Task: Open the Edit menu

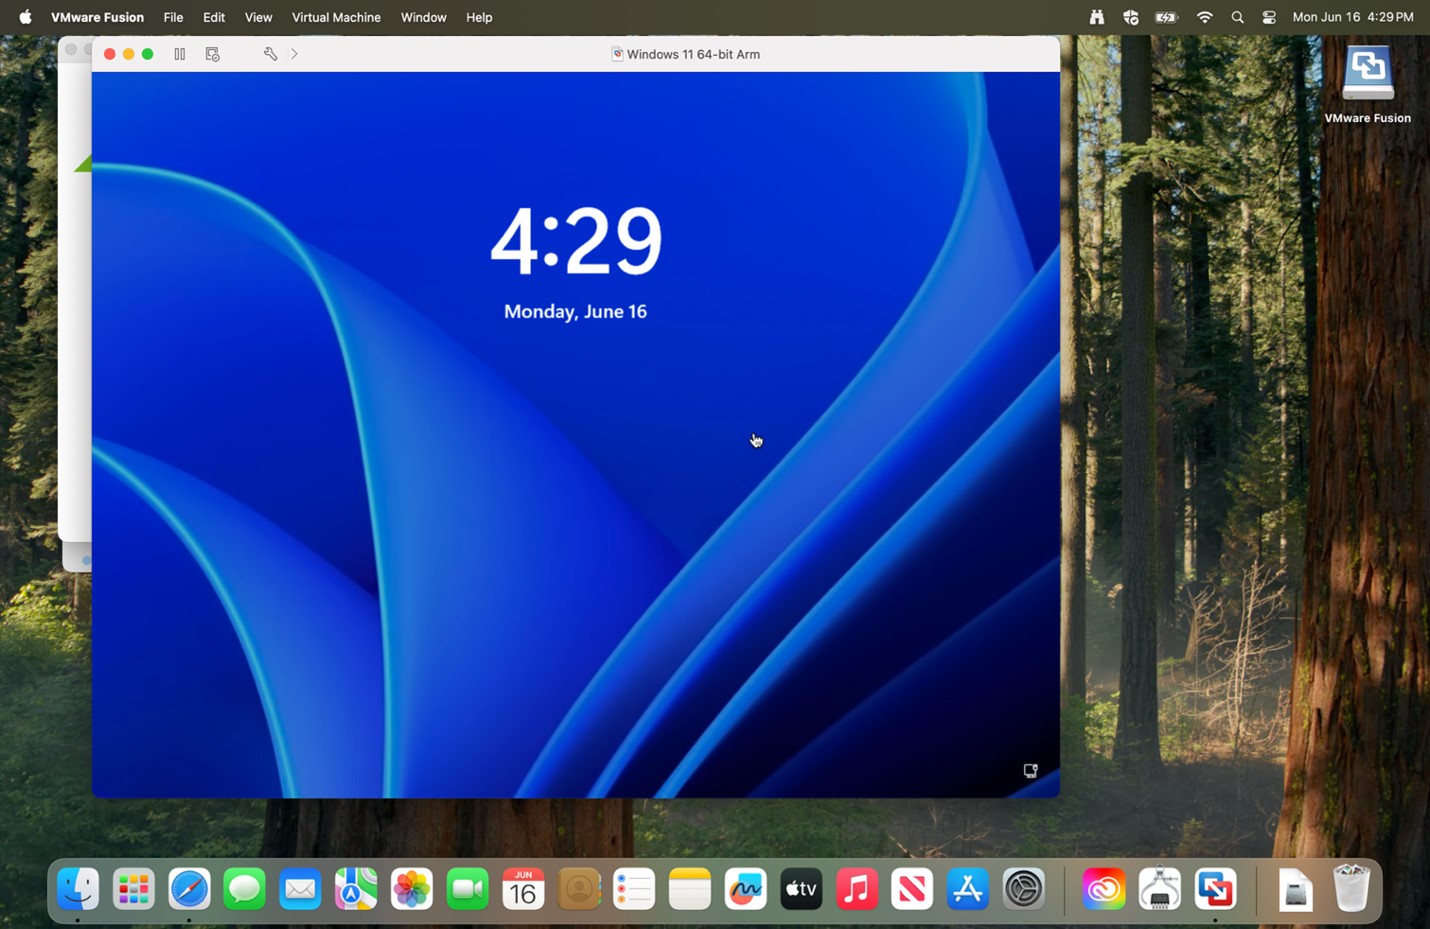Action: (214, 17)
